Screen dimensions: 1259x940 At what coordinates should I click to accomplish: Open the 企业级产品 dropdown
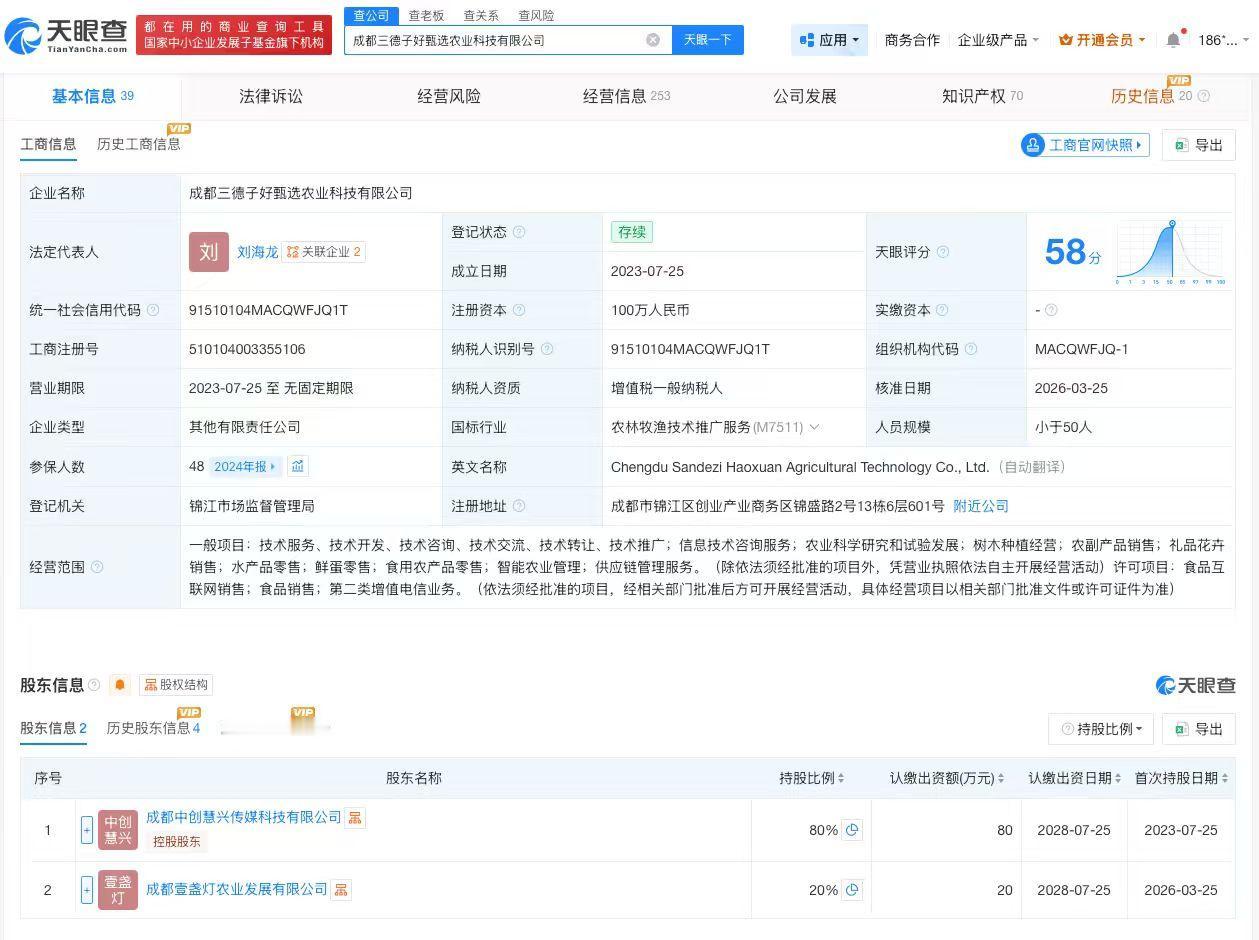(999, 40)
